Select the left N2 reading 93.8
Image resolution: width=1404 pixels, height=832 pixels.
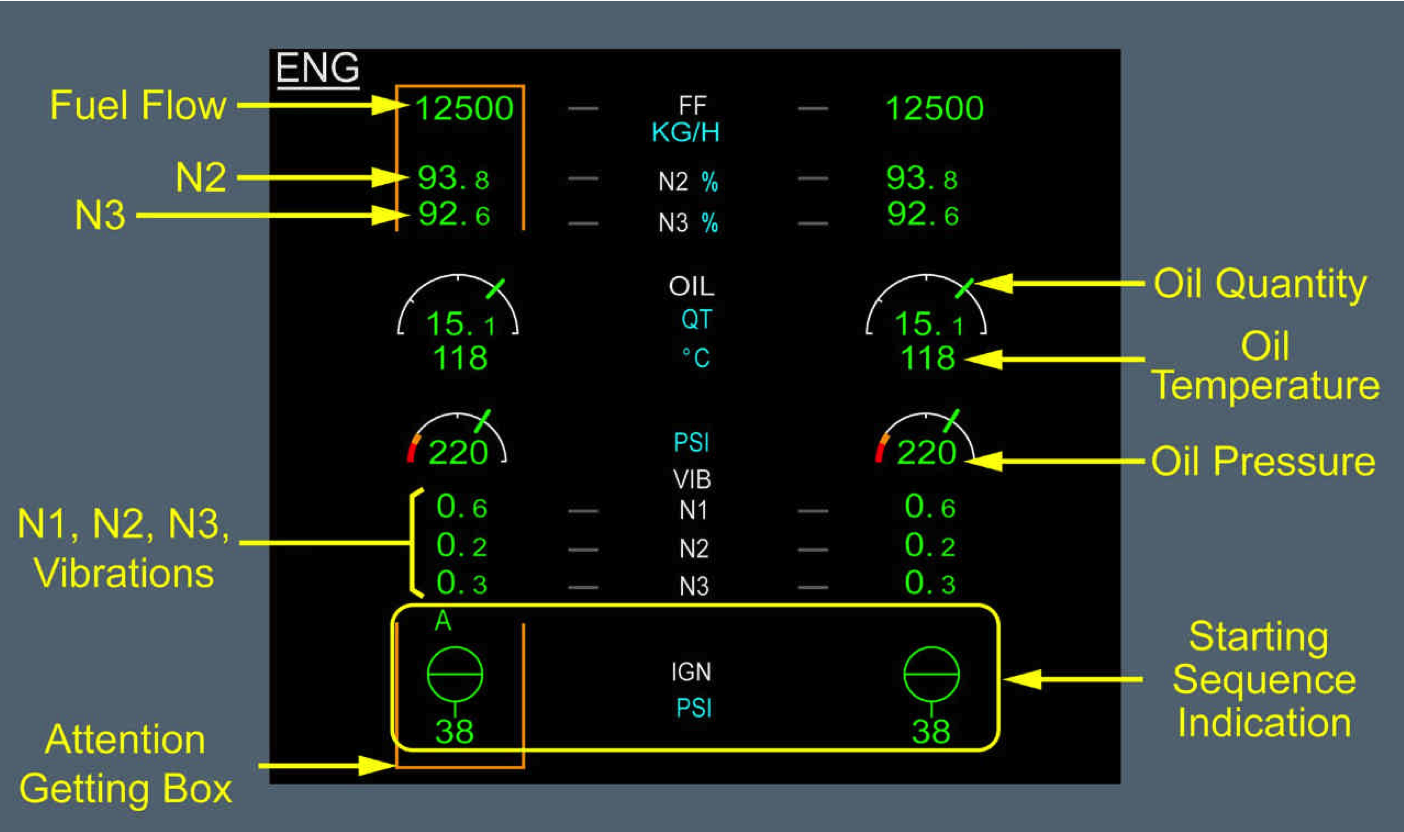pos(453,179)
